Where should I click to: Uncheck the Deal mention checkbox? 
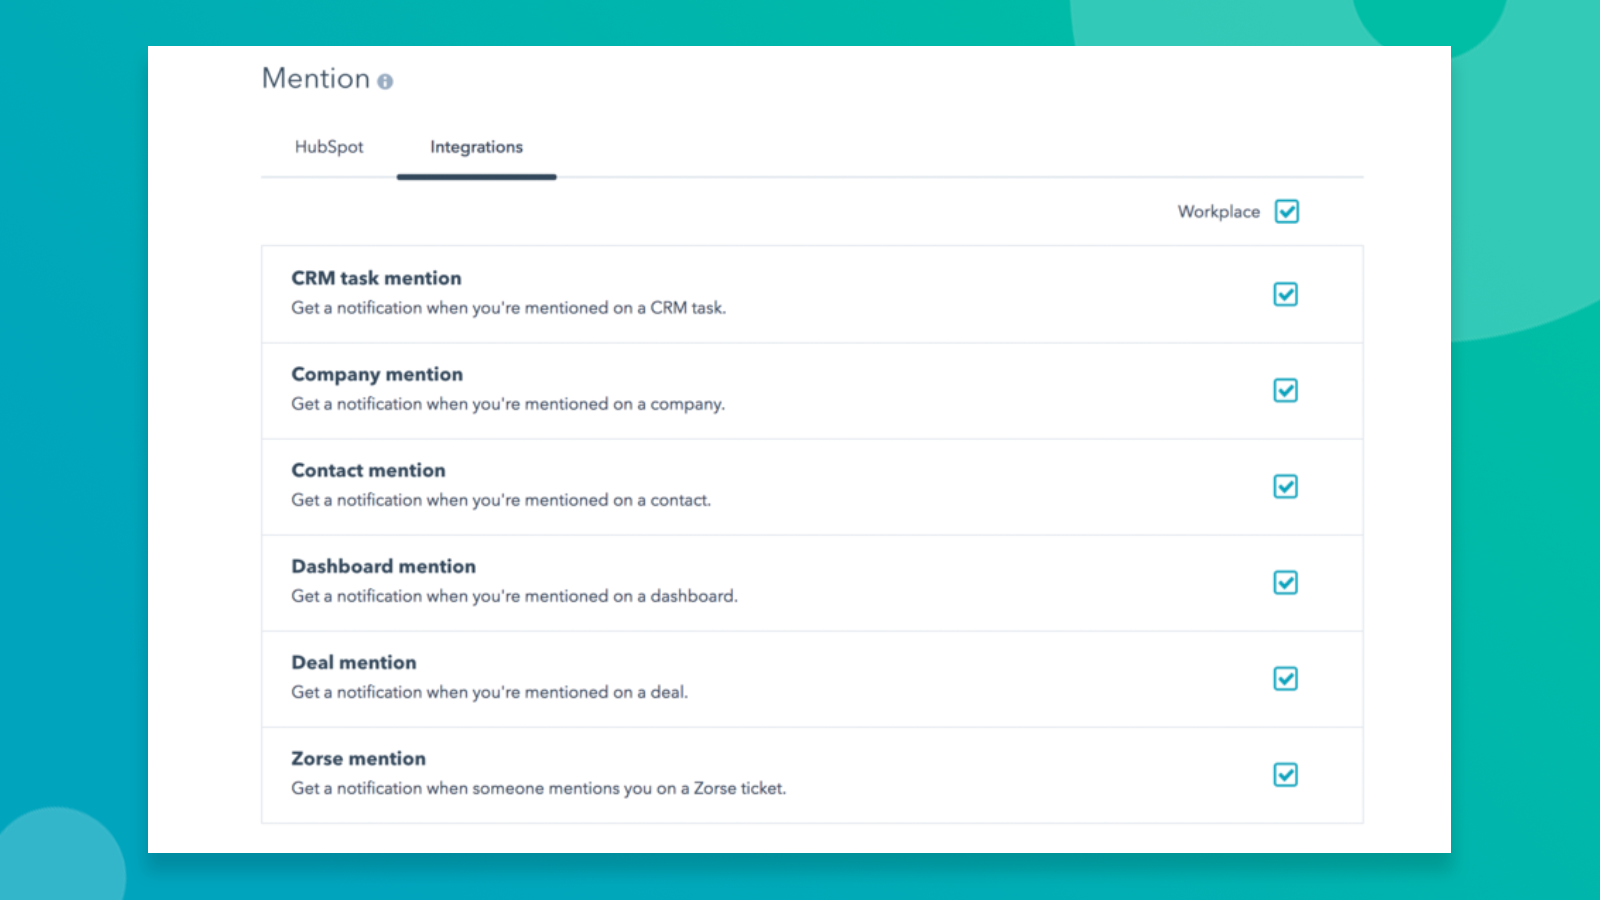pyautogui.click(x=1285, y=678)
